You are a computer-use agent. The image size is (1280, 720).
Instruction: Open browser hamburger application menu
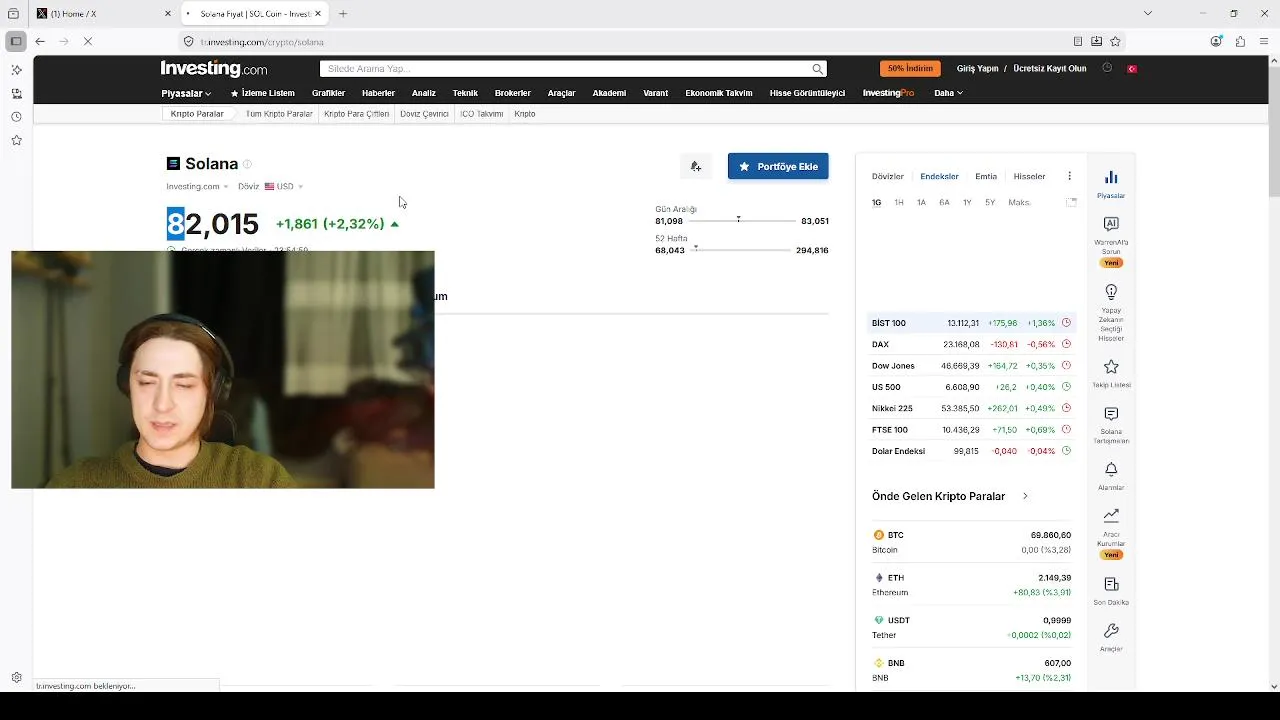click(x=1264, y=42)
